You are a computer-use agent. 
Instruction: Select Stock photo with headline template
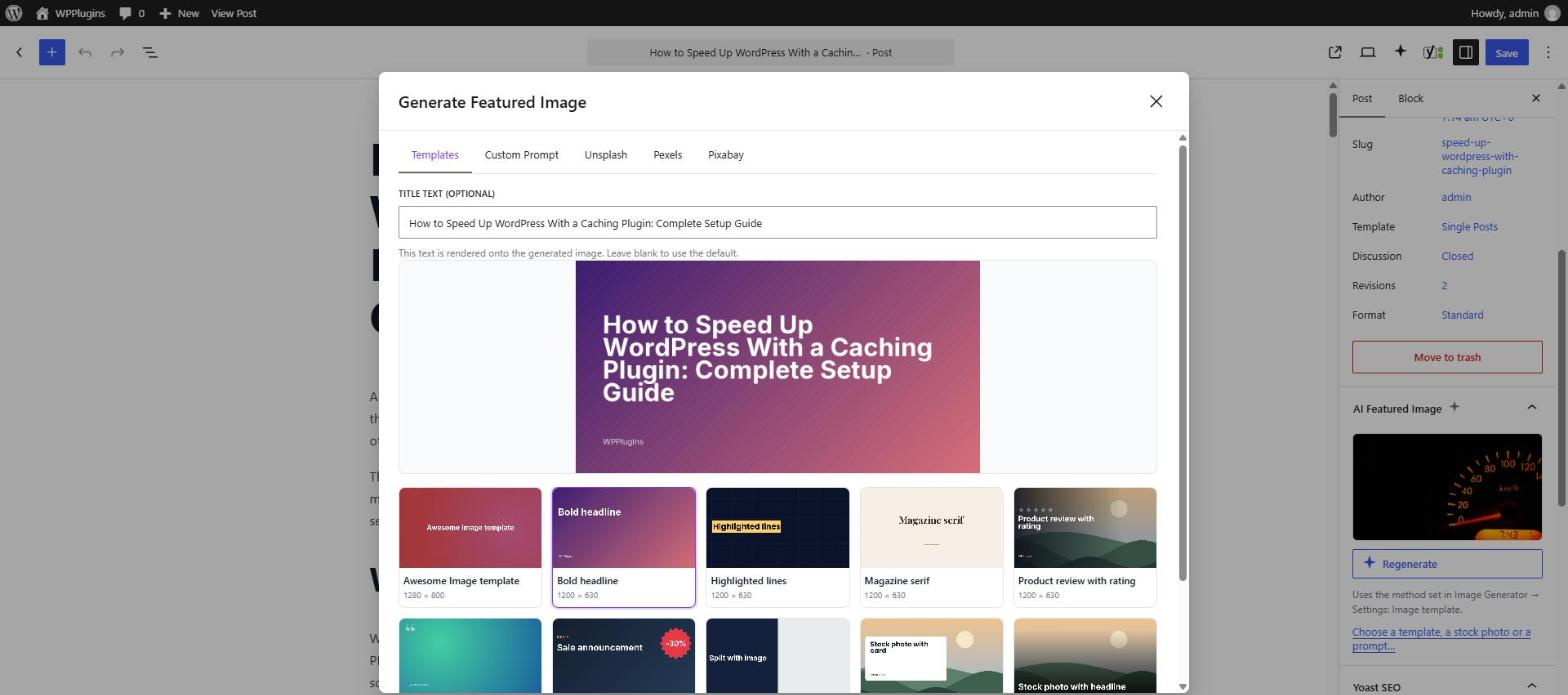1085,655
